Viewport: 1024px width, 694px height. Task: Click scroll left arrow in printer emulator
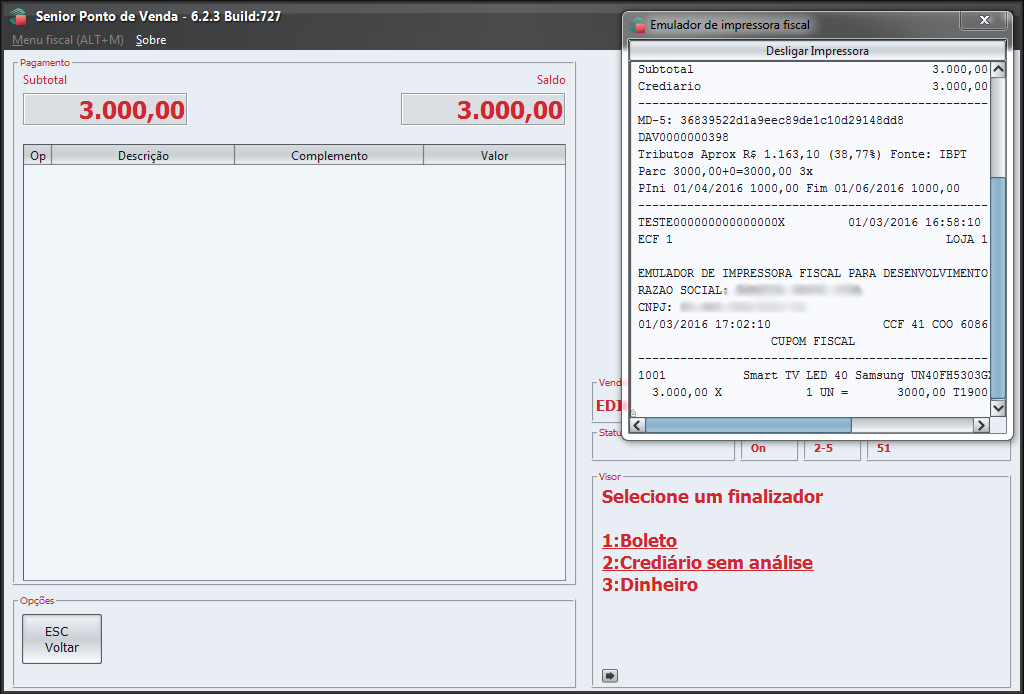pyautogui.click(x=637, y=426)
